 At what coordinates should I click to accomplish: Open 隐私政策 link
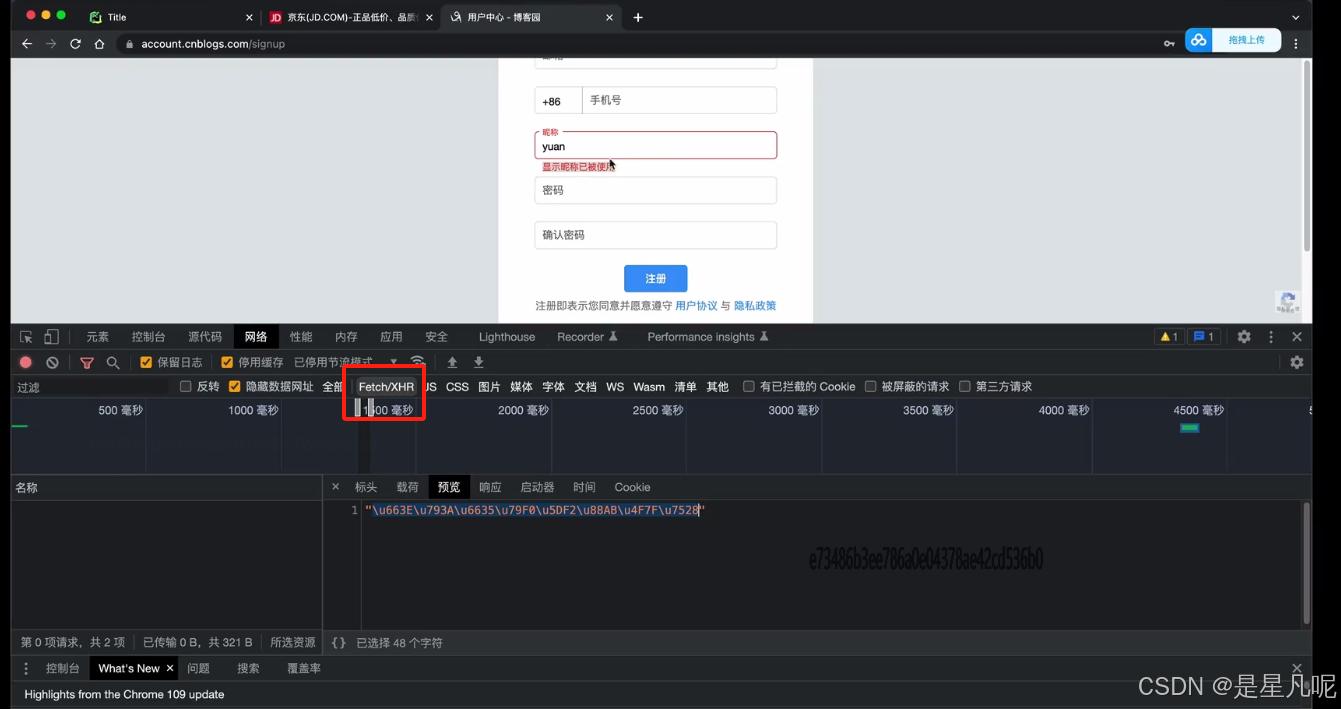755,306
